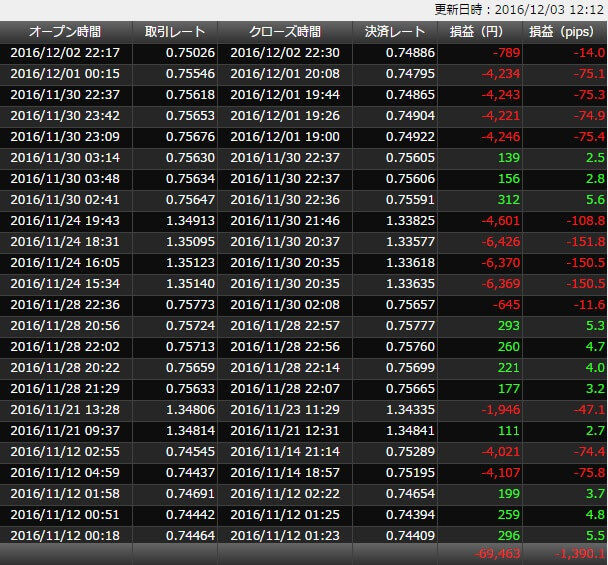Click settlement rate 0.74904
The width and height of the screenshot is (608, 565).
(x=410, y=116)
